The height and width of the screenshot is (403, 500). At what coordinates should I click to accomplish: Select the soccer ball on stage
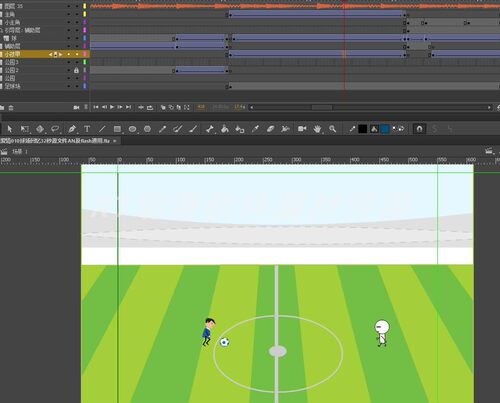[225, 342]
